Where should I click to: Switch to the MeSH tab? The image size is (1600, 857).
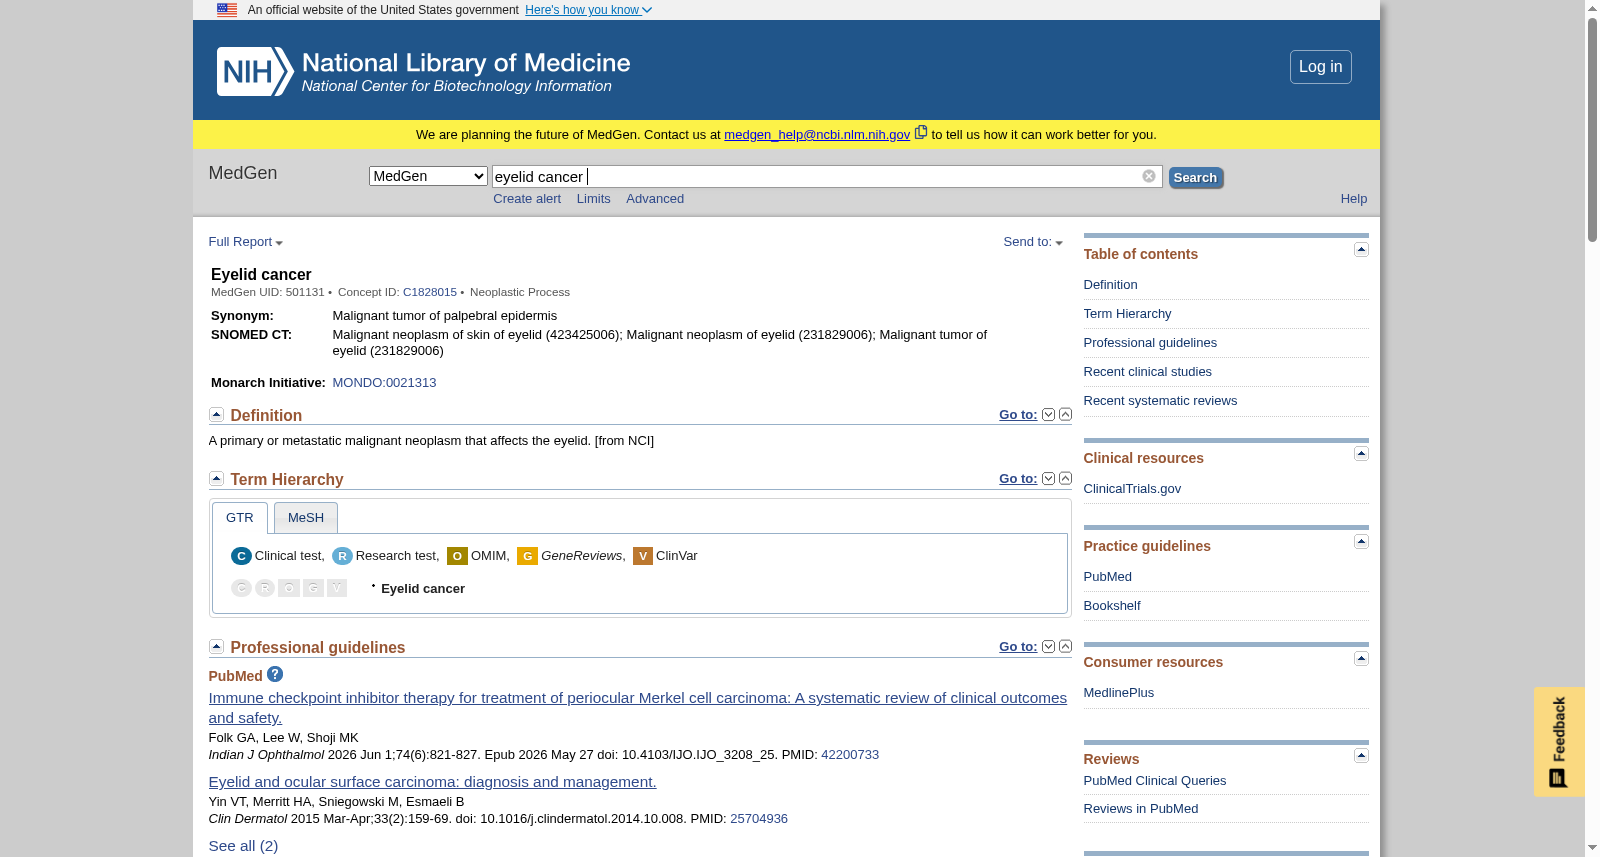pos(306,518)
